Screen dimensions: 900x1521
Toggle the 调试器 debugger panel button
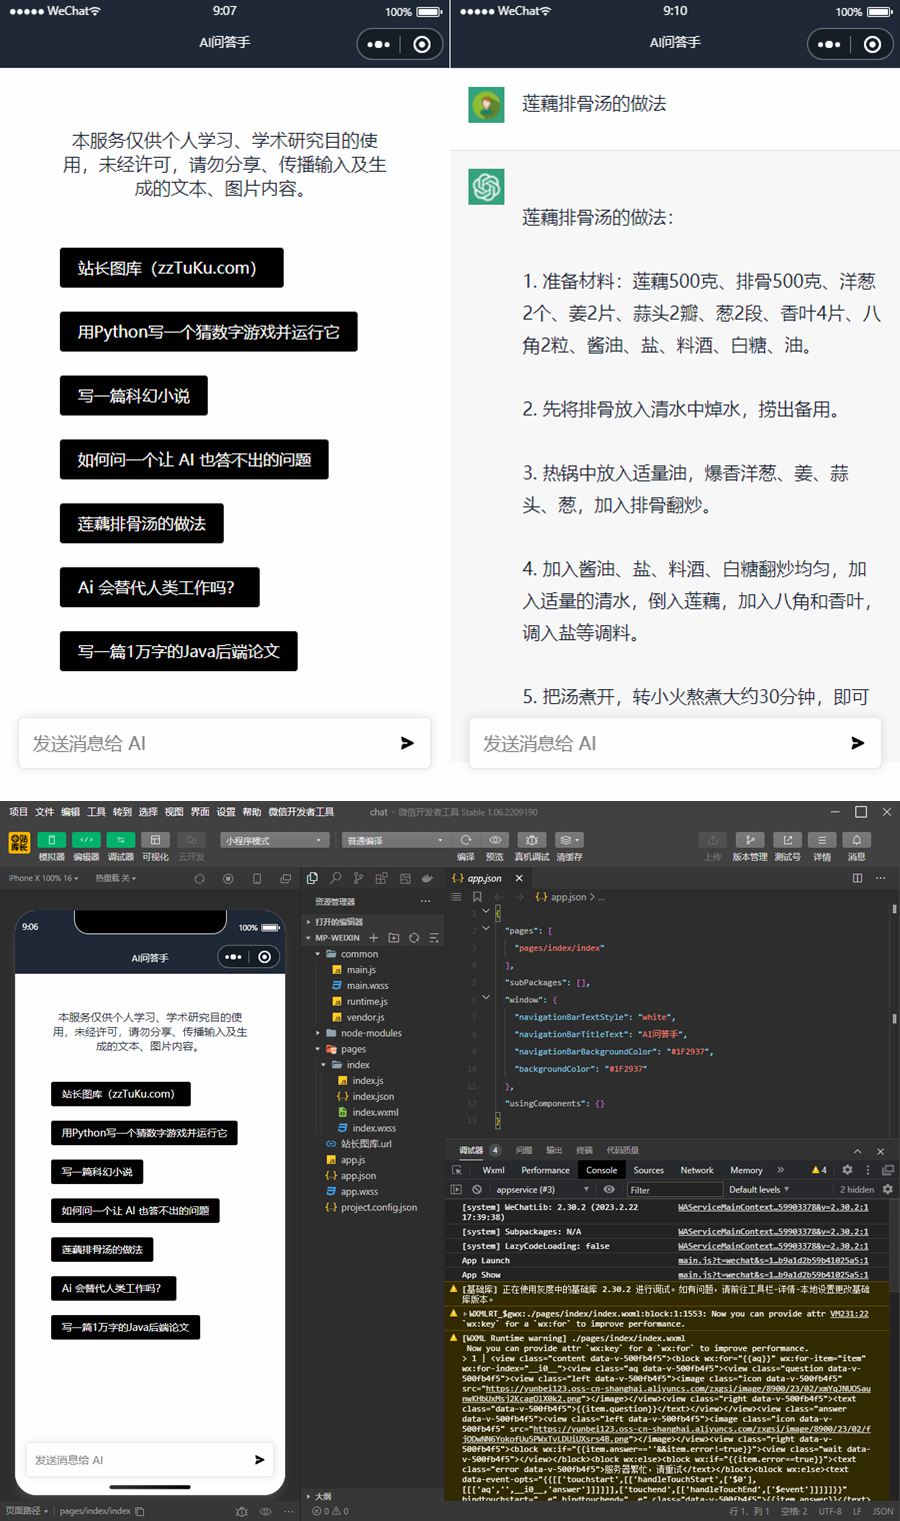[x=120, y=840]
